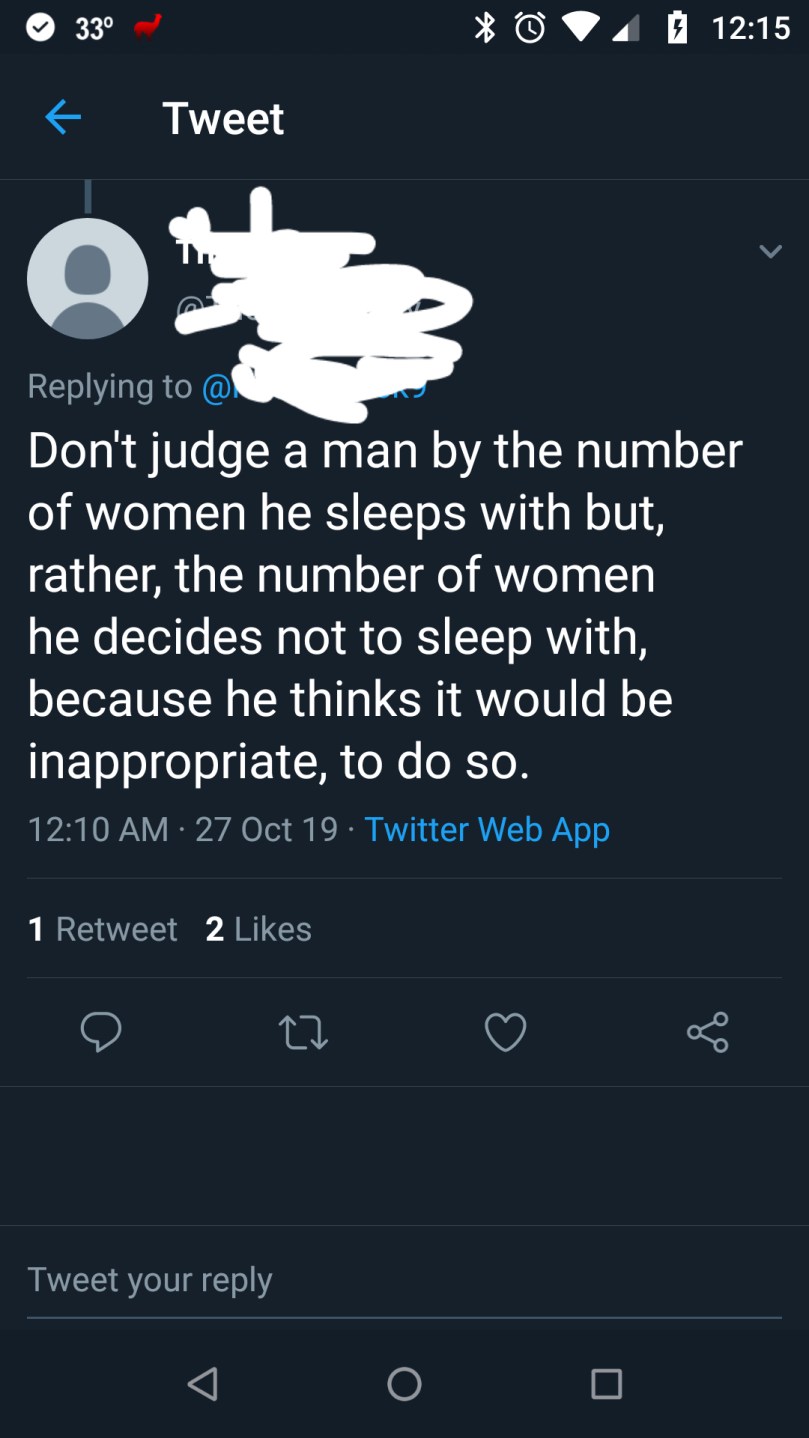Like the tweet with heart icon
Viewport: 809px width, 1438px height.
(505, 1032)
